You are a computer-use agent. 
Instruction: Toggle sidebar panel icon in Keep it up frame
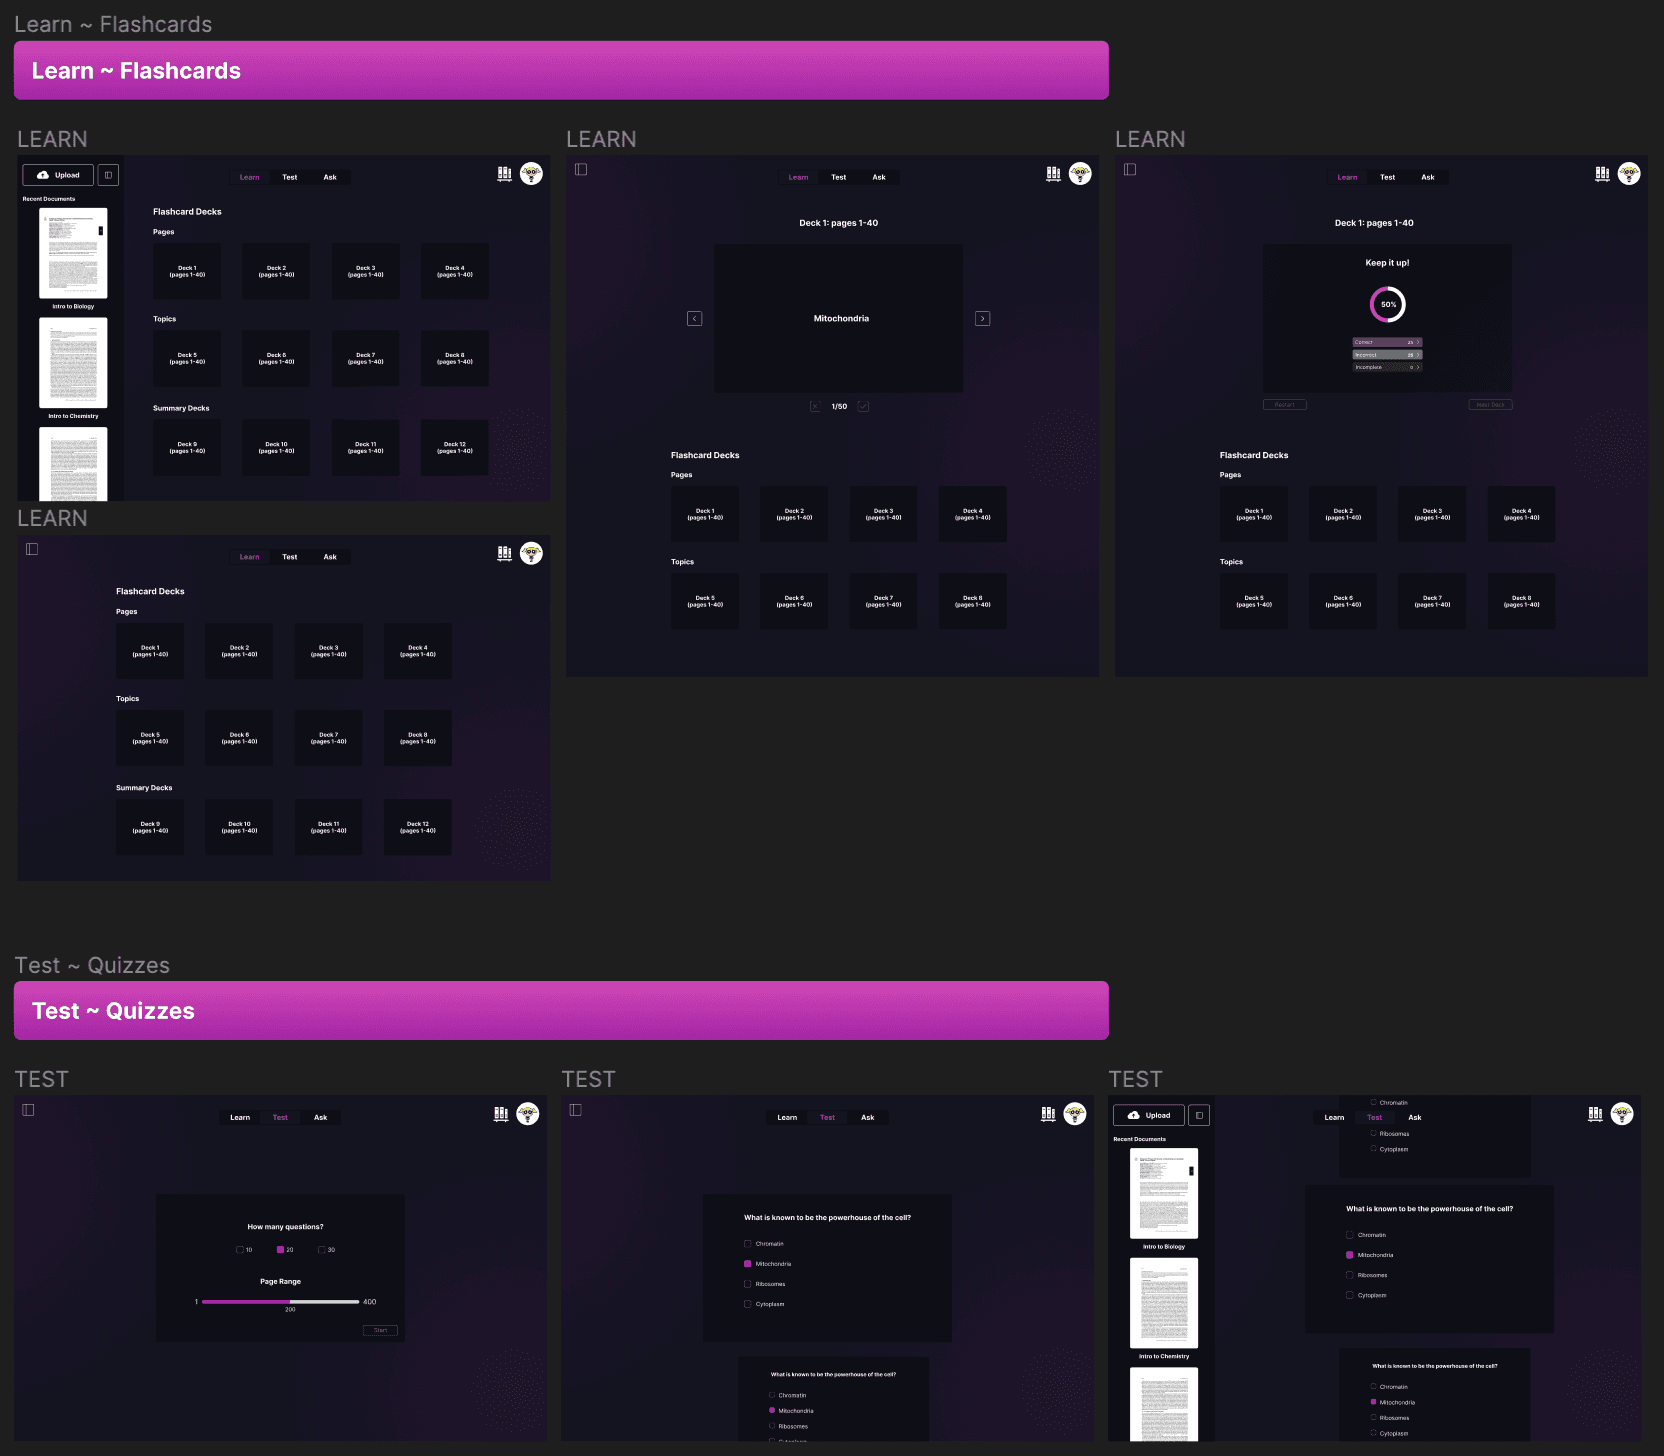pos(1130,169)
